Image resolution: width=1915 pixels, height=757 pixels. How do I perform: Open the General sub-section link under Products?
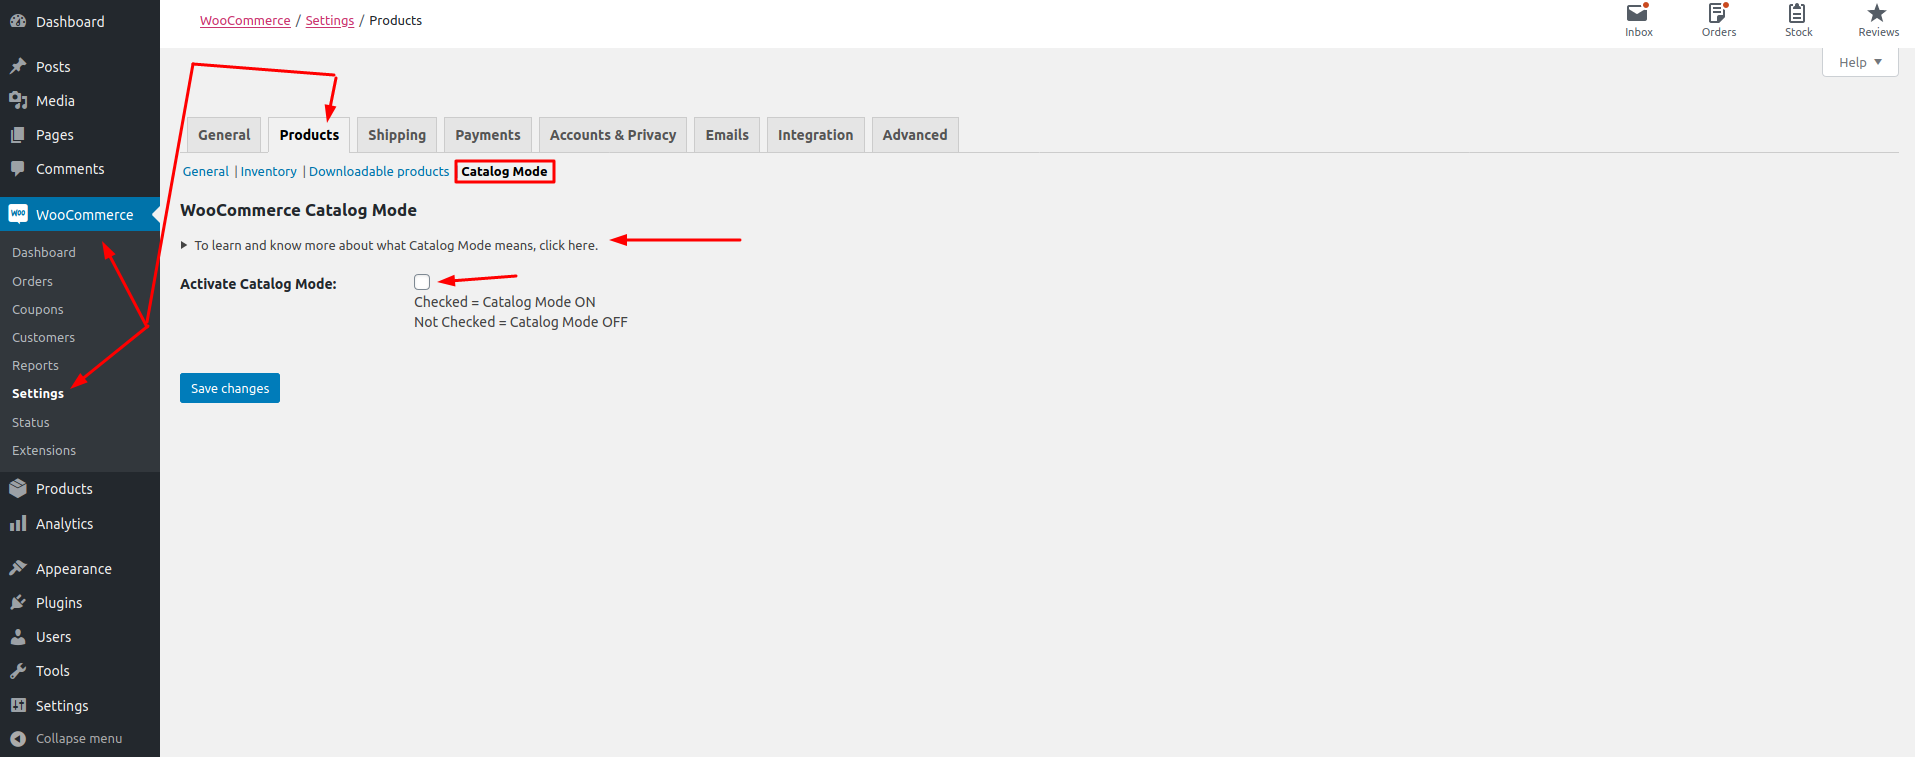[206, 171]
